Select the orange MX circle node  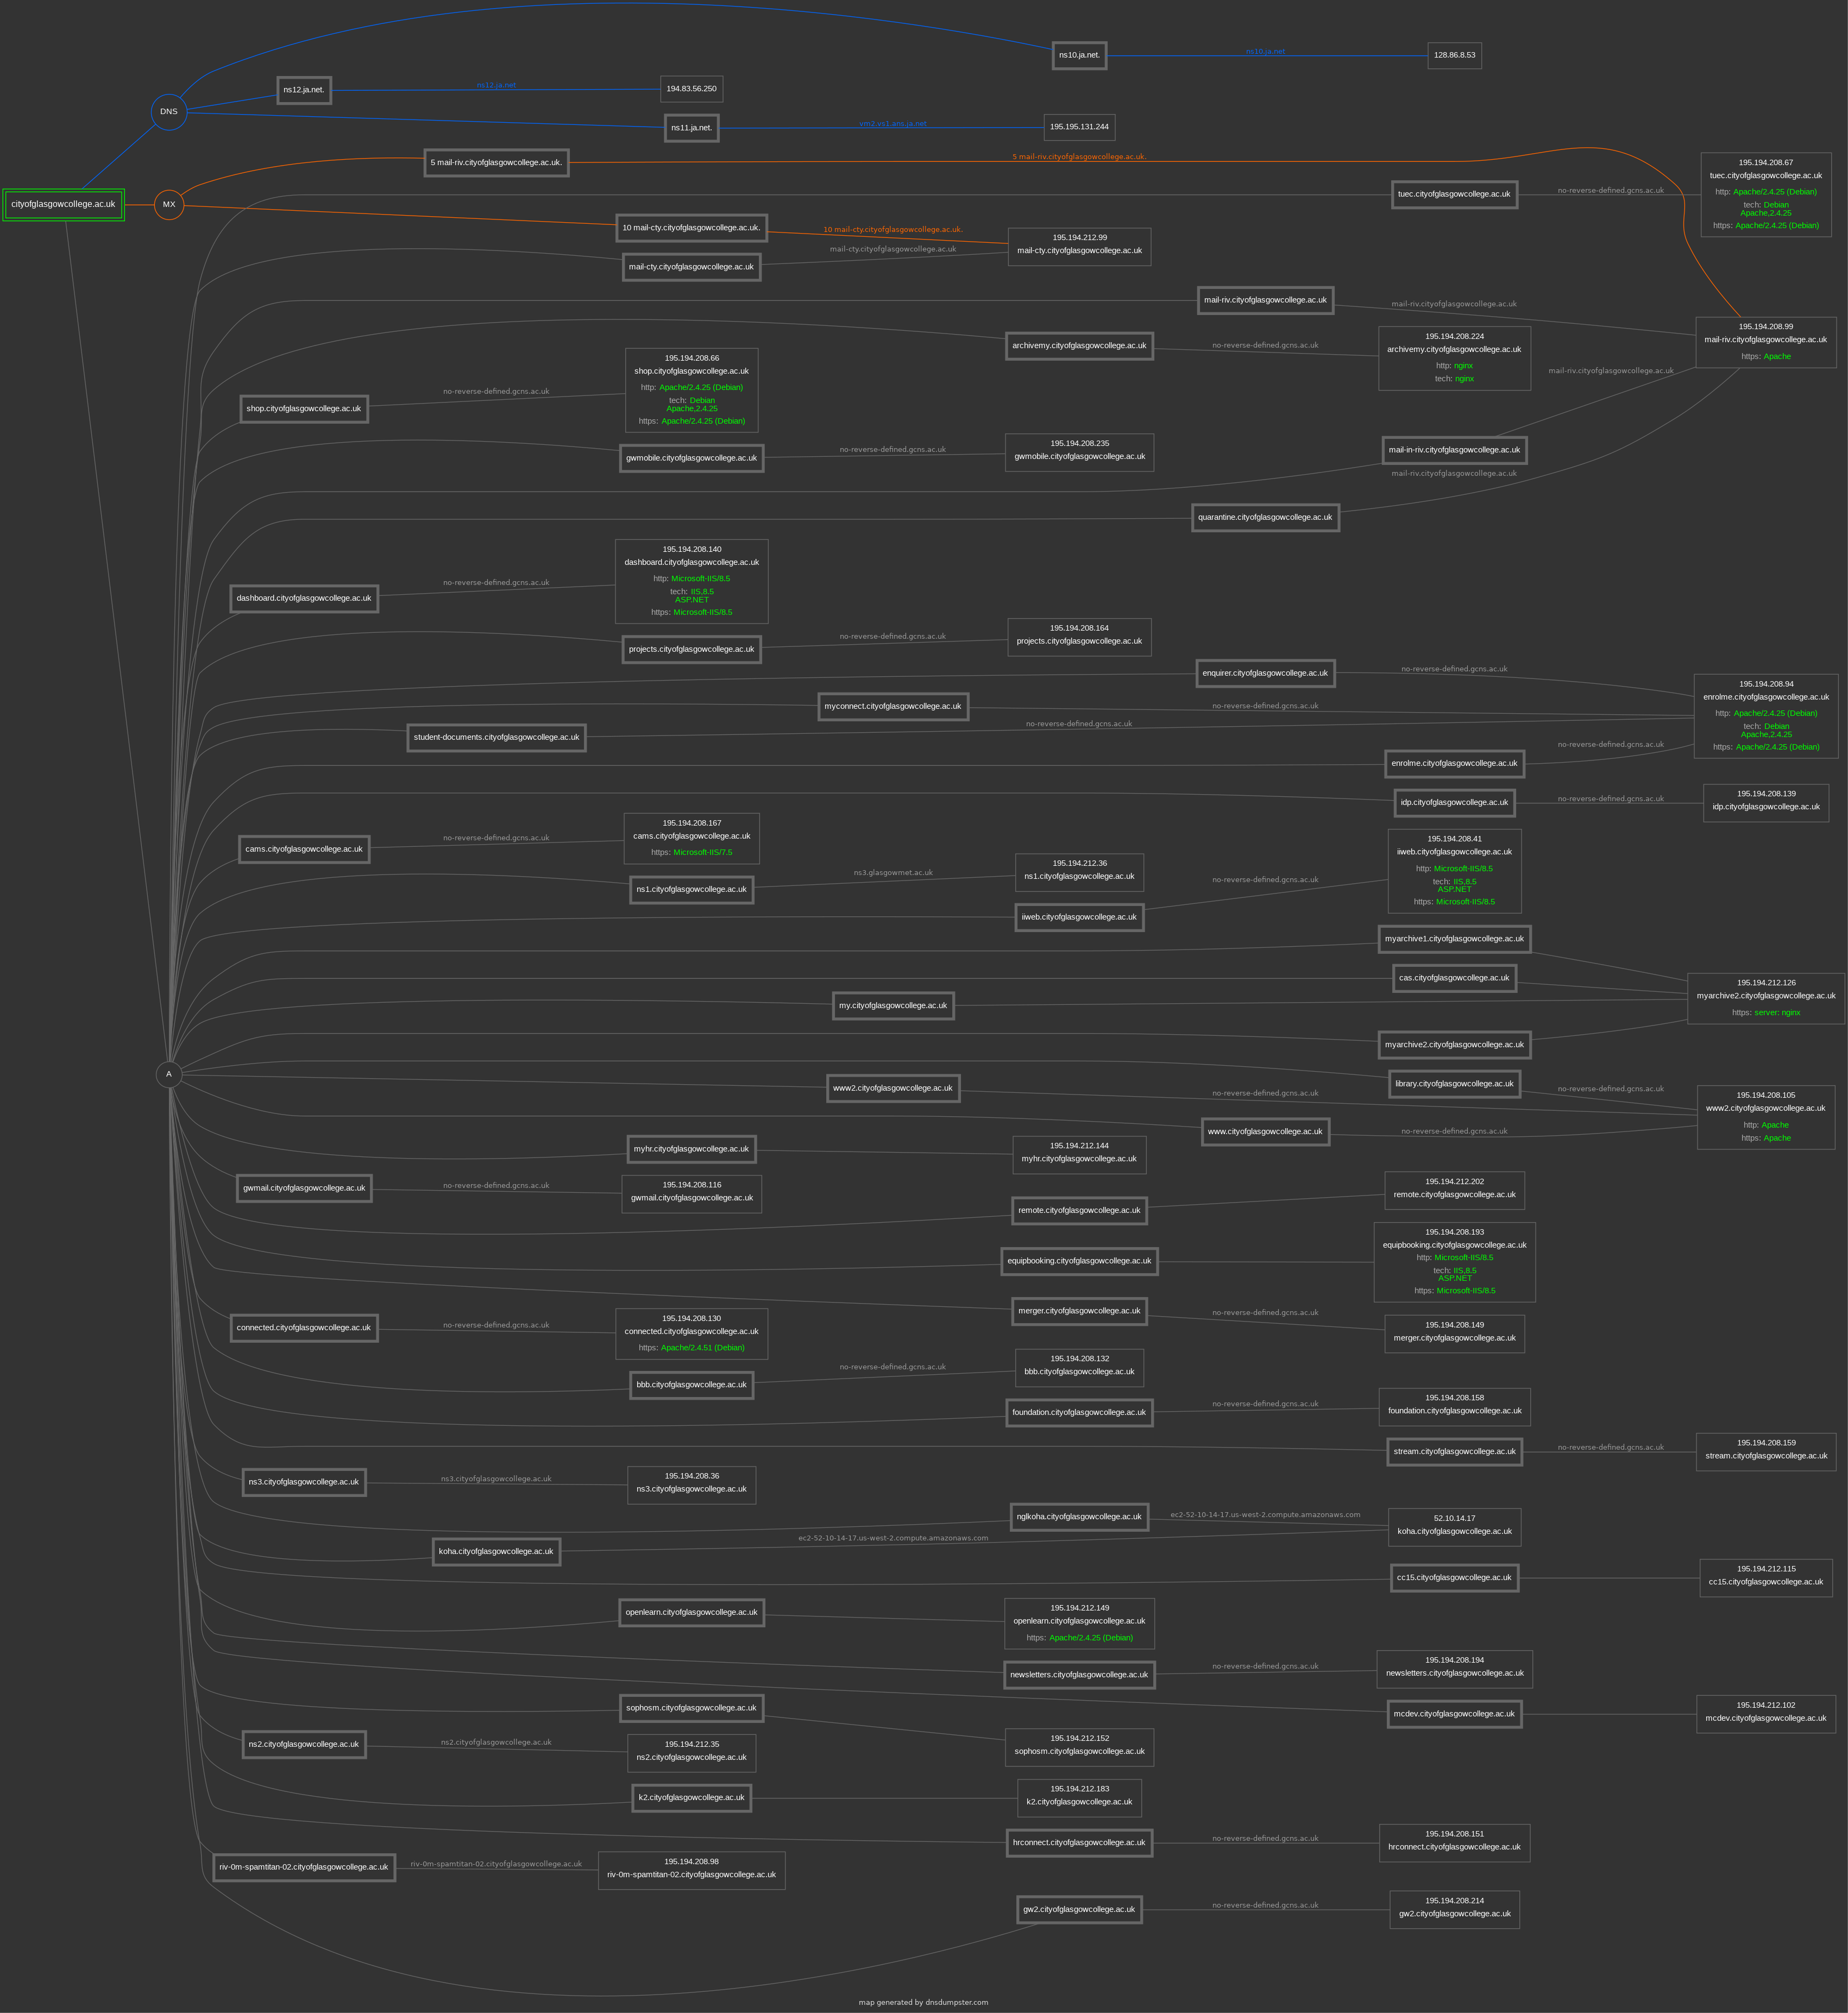point(169,204)
